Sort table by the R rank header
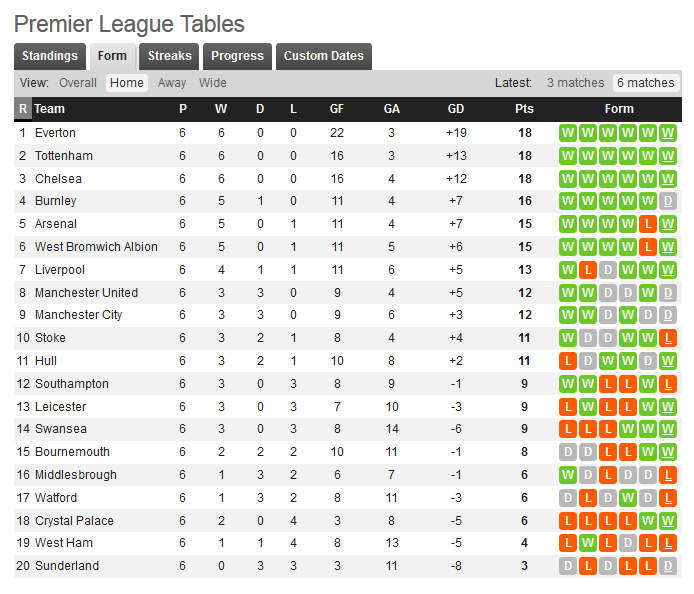The width and height of the screenshot is (694, 594). pos(23,109)
